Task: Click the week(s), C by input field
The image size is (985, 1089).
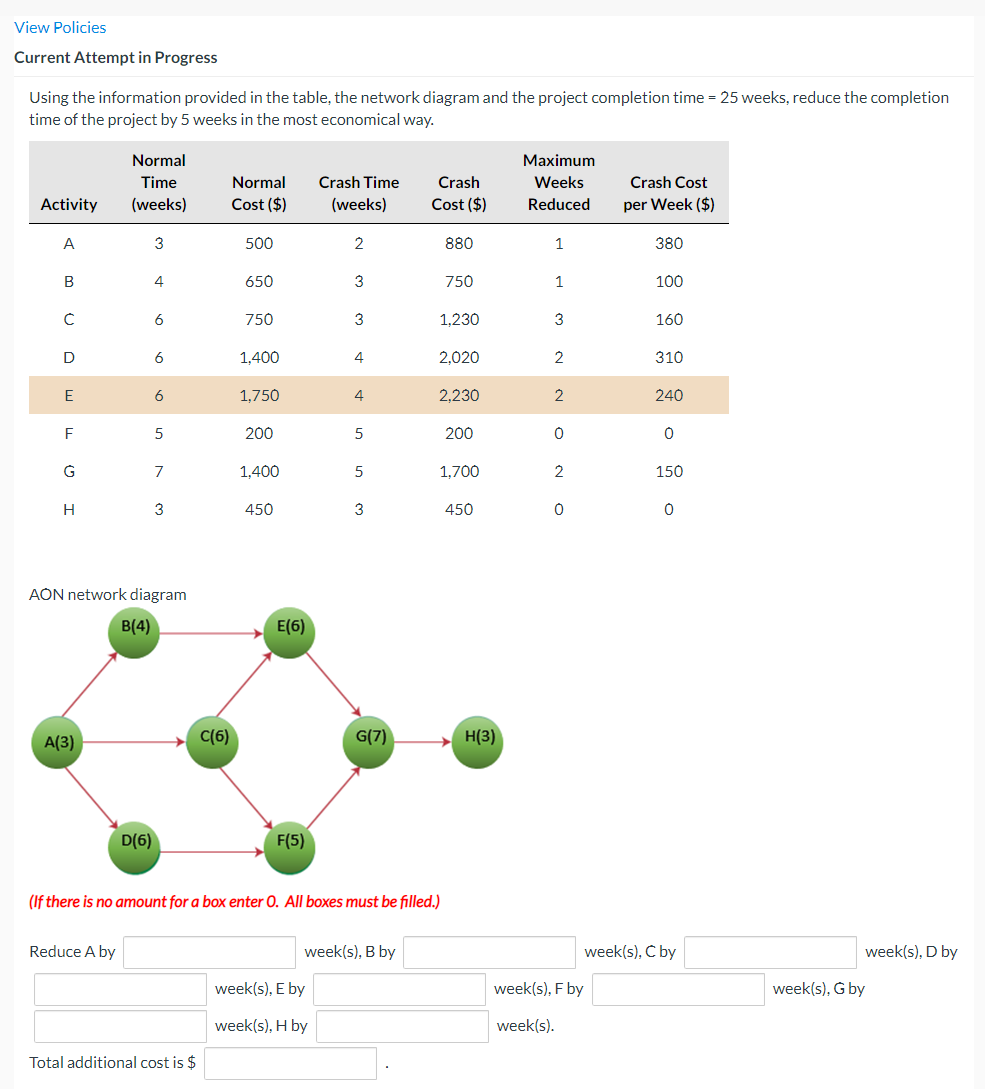Action: pyautogui.click(x=770, y=952)
